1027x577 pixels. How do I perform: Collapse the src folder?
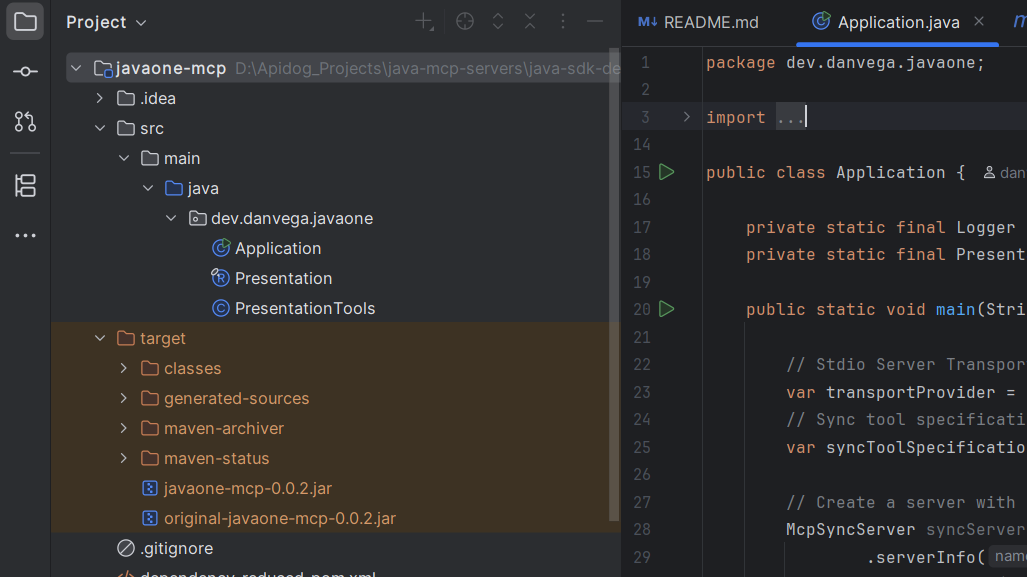100,128
